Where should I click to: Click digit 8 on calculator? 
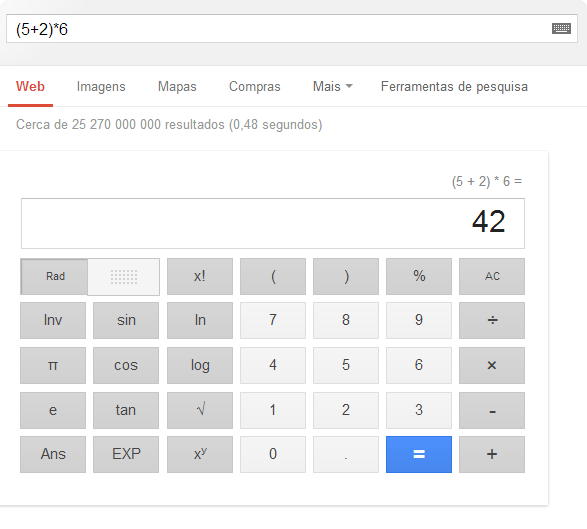click(x=346, y=320)
